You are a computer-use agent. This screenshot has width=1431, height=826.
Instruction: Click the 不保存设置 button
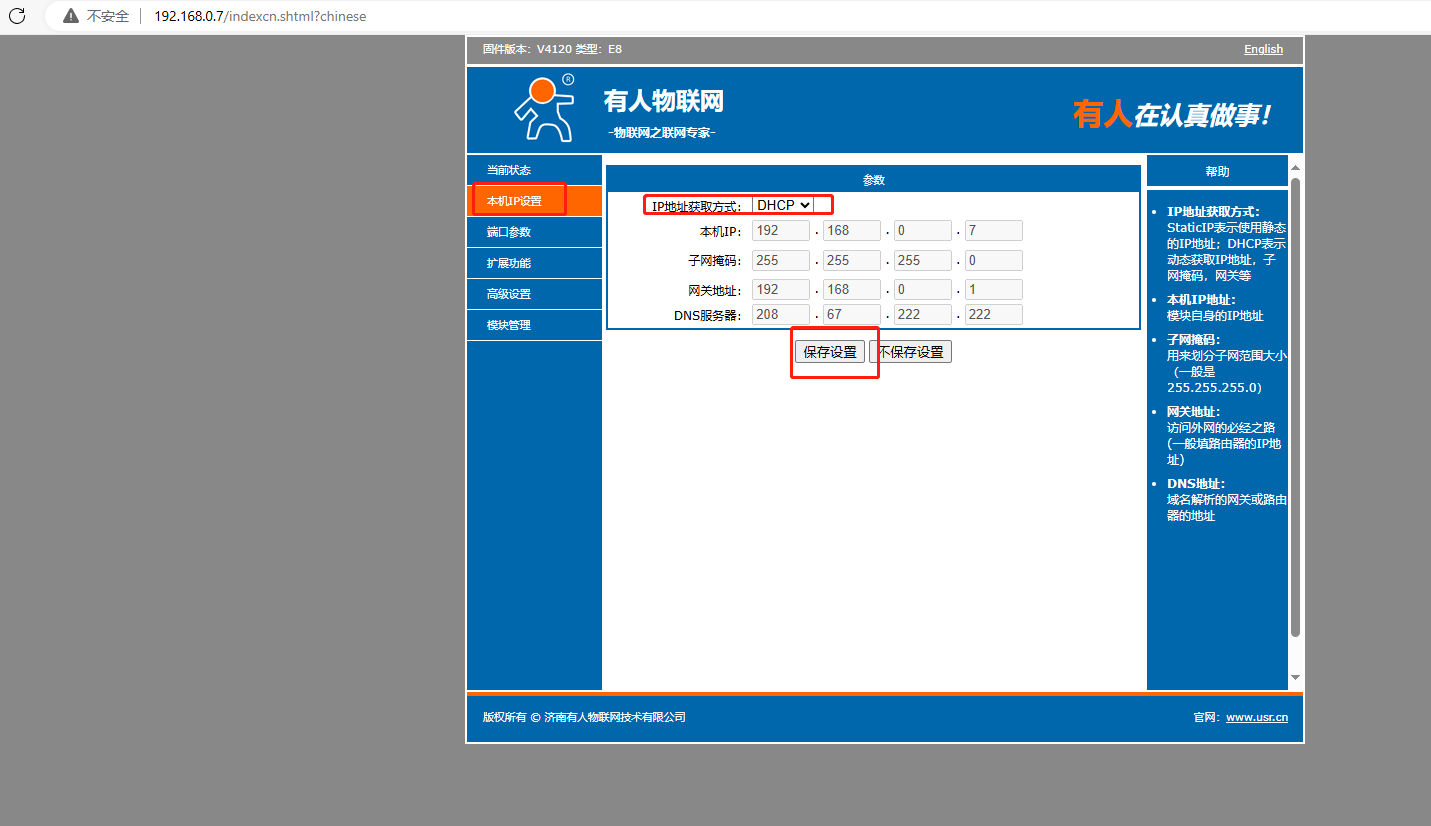(x=910, y=352)
